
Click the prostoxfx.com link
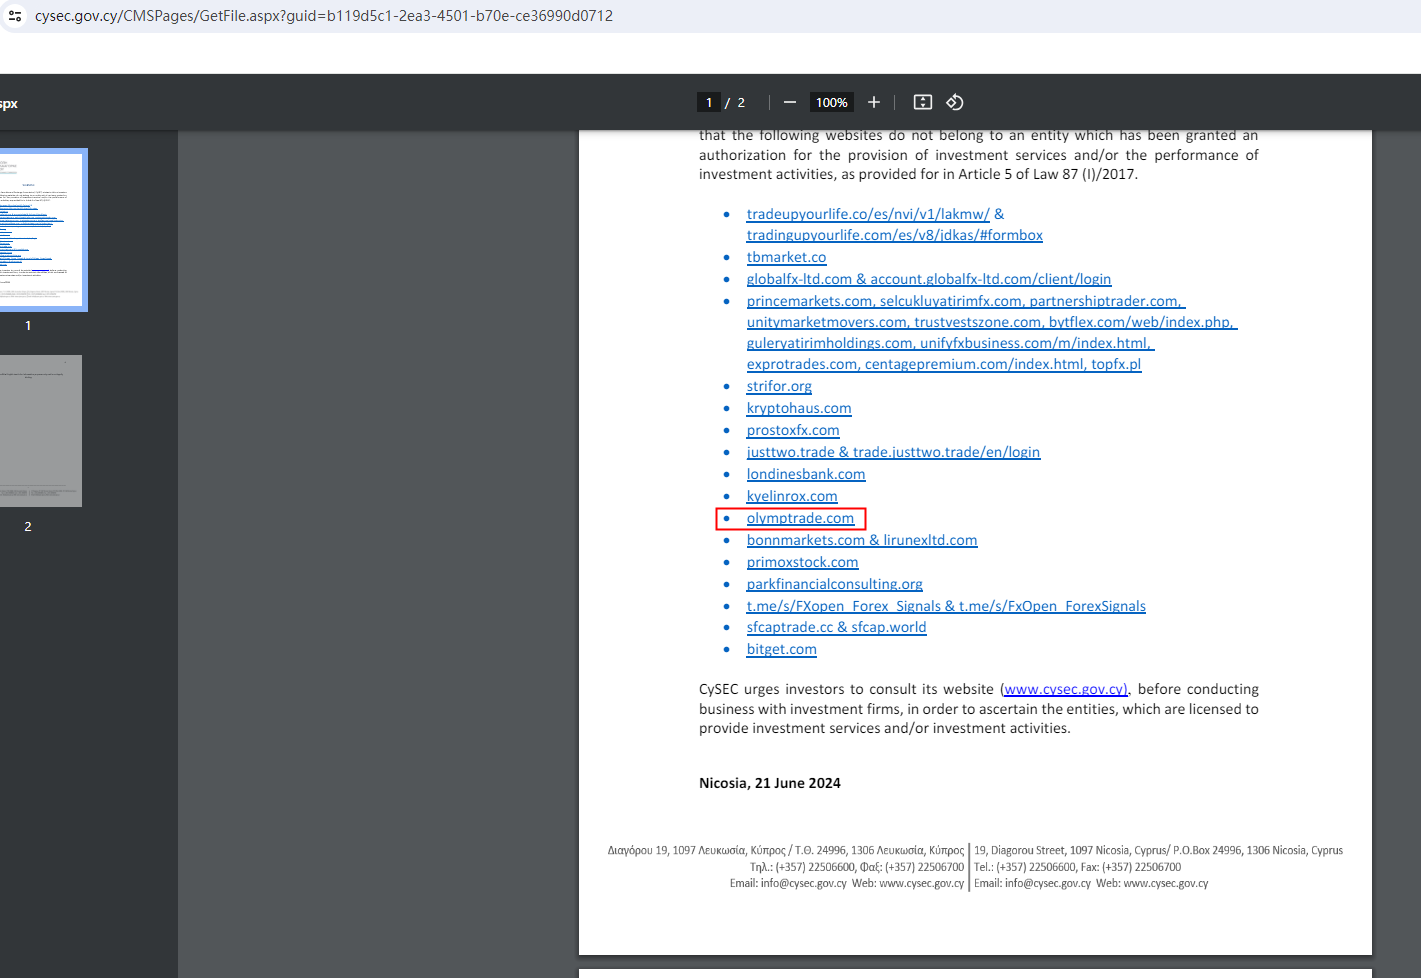click(x=793, y=430)
